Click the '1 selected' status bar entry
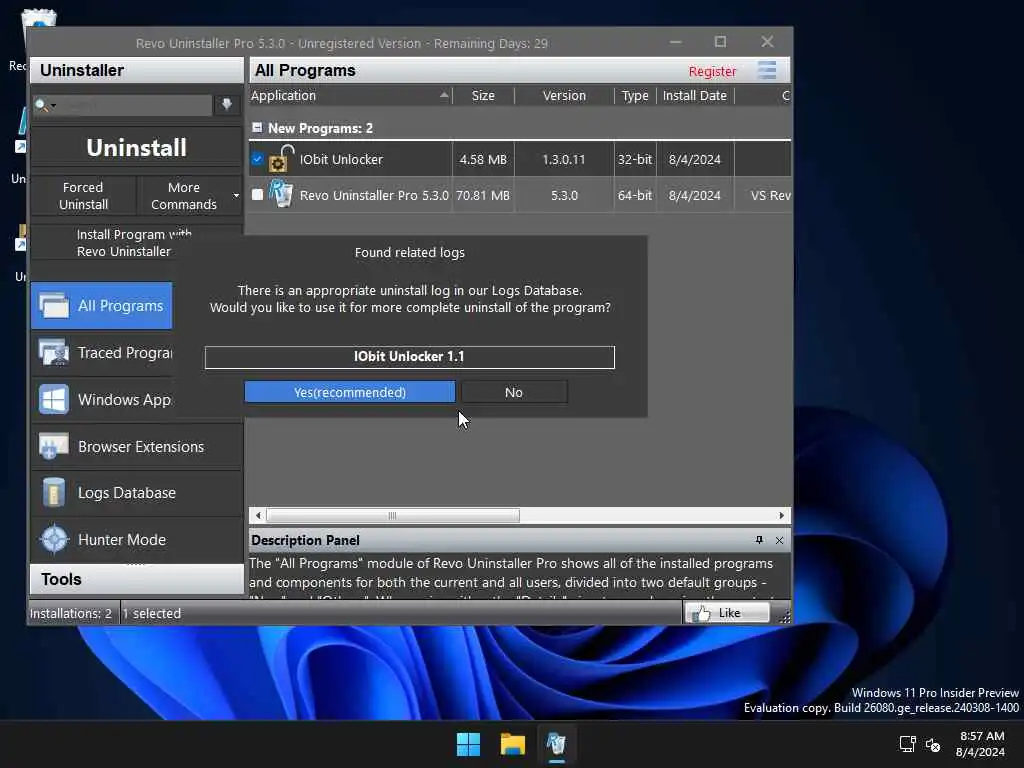Viewport: 1024px width, 768px height. coord(152,613)
